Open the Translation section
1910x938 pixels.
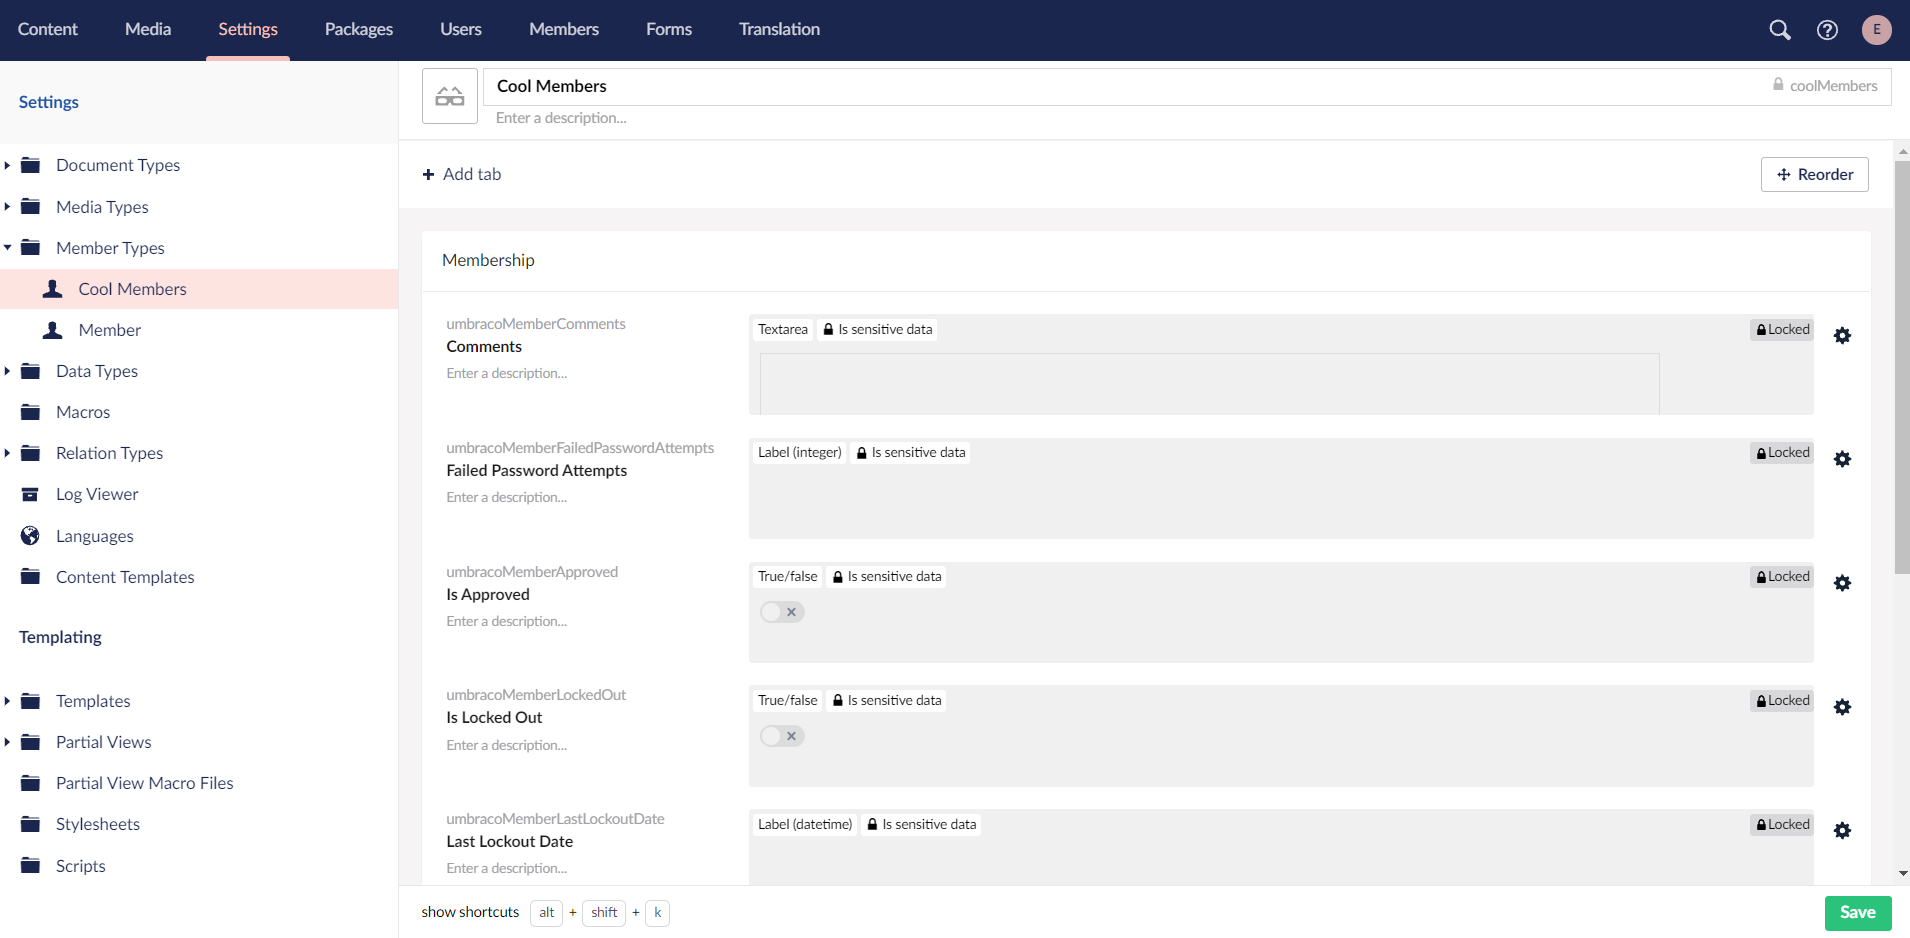coord(780,29)
